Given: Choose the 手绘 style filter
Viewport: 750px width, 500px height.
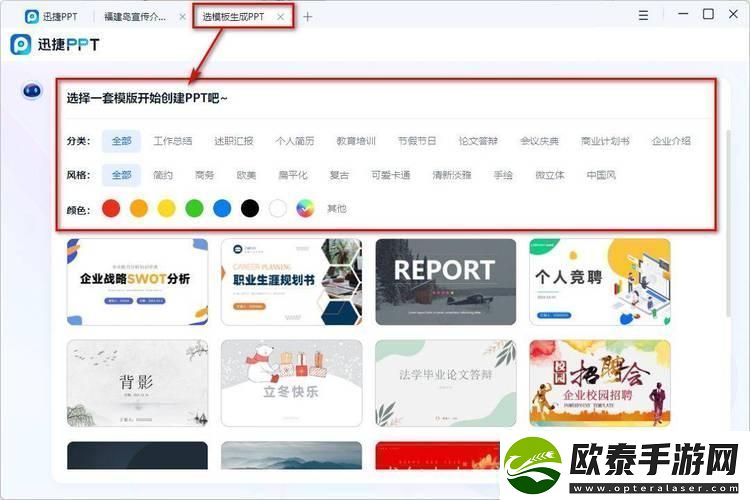Looking at the screenshot, I should click(503, 175).
